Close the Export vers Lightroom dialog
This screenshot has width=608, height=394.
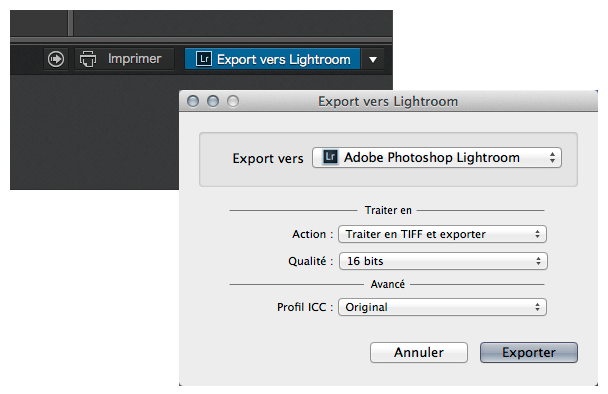[x=193, y=101]
